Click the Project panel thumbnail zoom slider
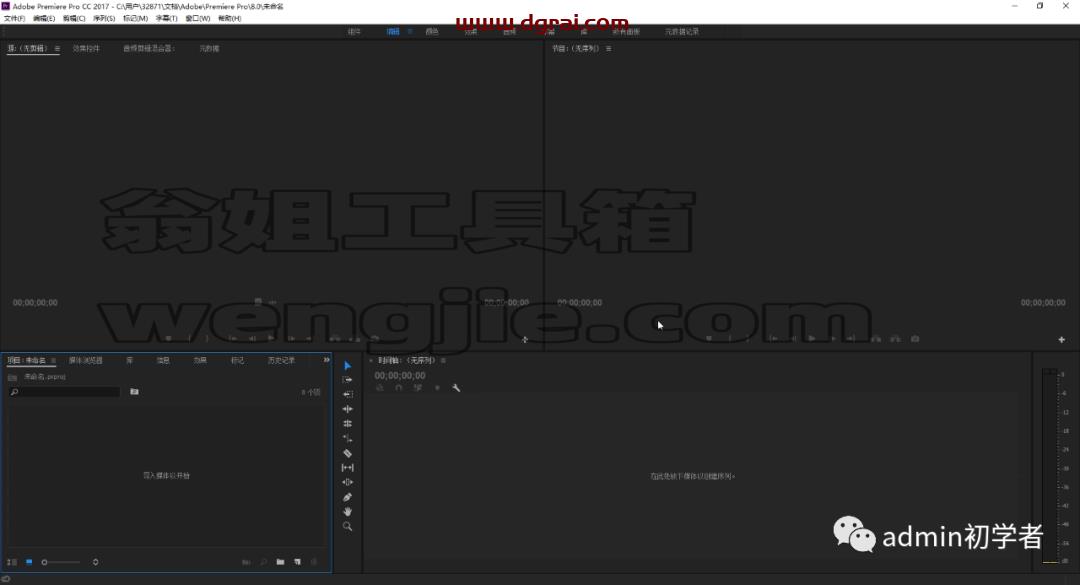 61,562
